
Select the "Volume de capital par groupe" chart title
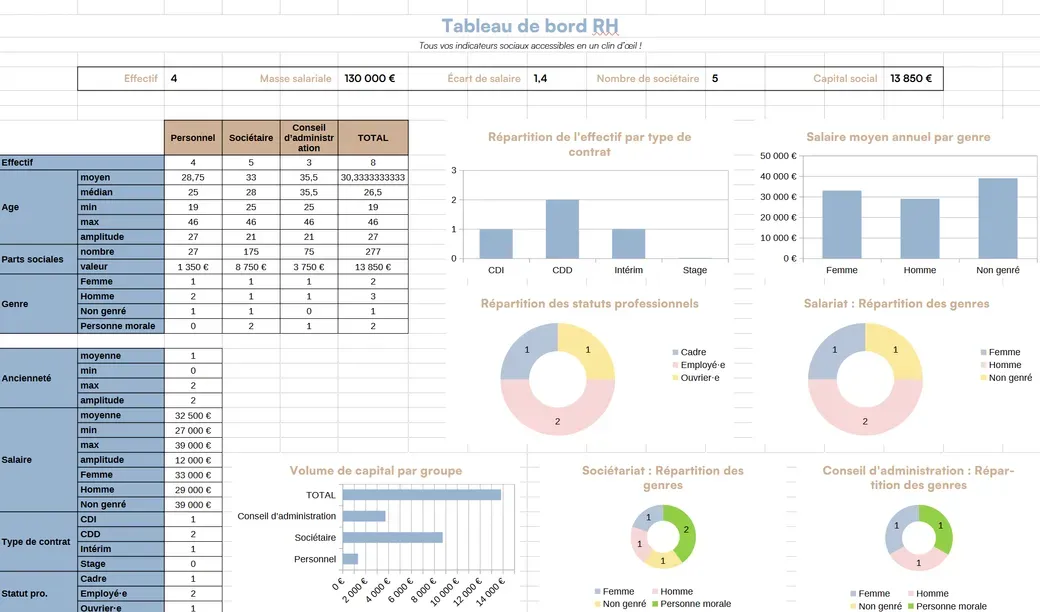[x=375, y=471]
